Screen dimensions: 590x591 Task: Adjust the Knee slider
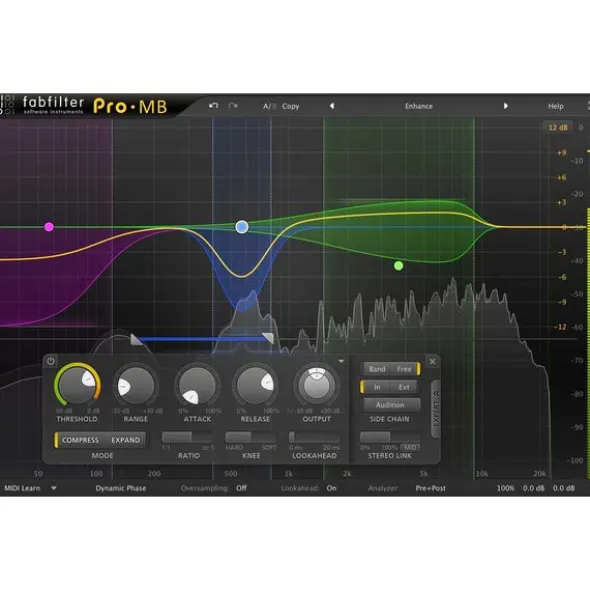(251, 437)
